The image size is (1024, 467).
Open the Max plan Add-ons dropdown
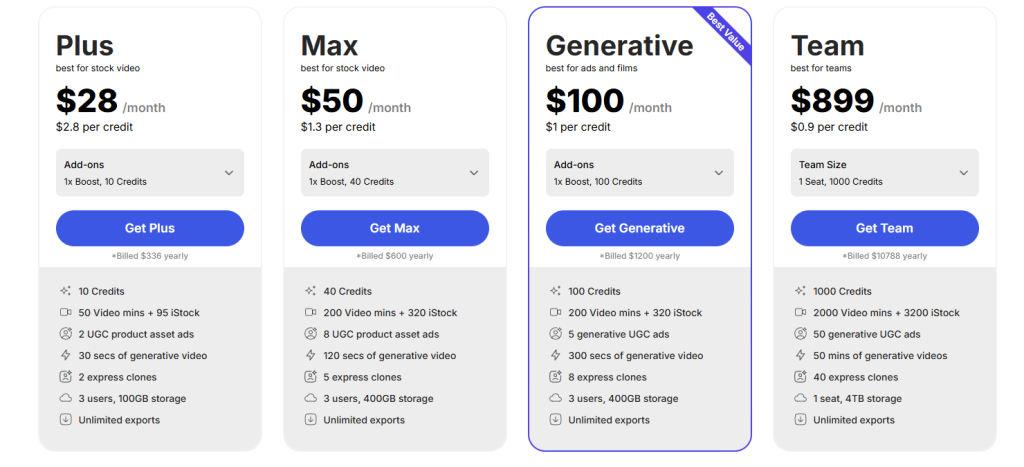pyautogui.click(x=395, y=172)
